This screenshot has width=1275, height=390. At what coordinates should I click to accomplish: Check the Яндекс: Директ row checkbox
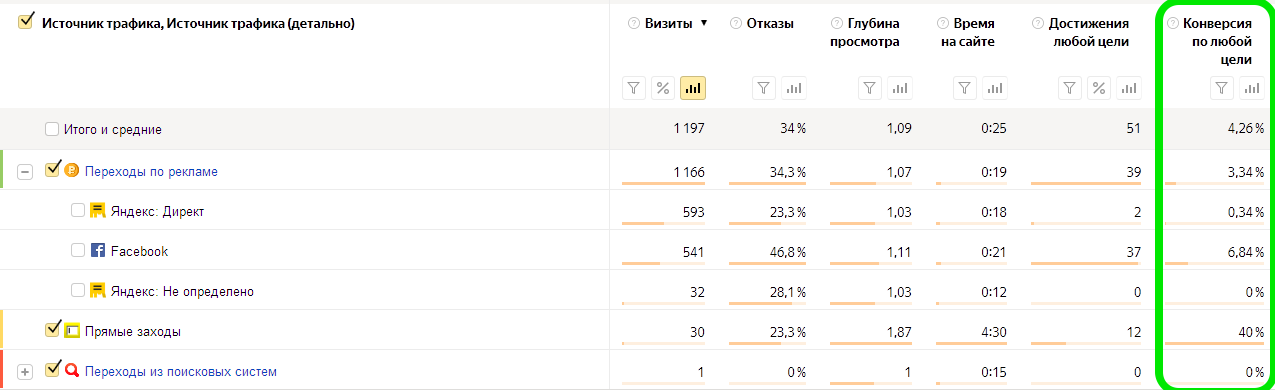[78, 211]
